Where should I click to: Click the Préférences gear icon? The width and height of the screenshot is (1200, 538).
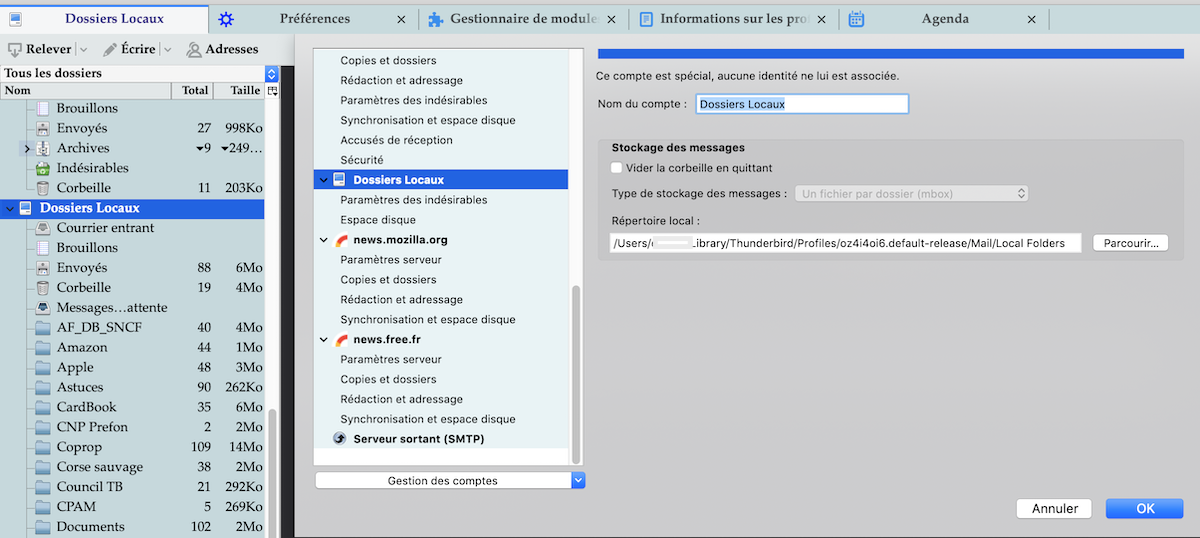(226, 19)
